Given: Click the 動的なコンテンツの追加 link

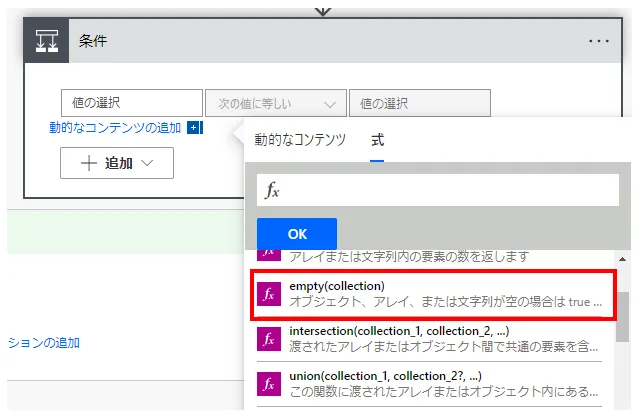Looking at the screenshot, I should coord(116,128).
